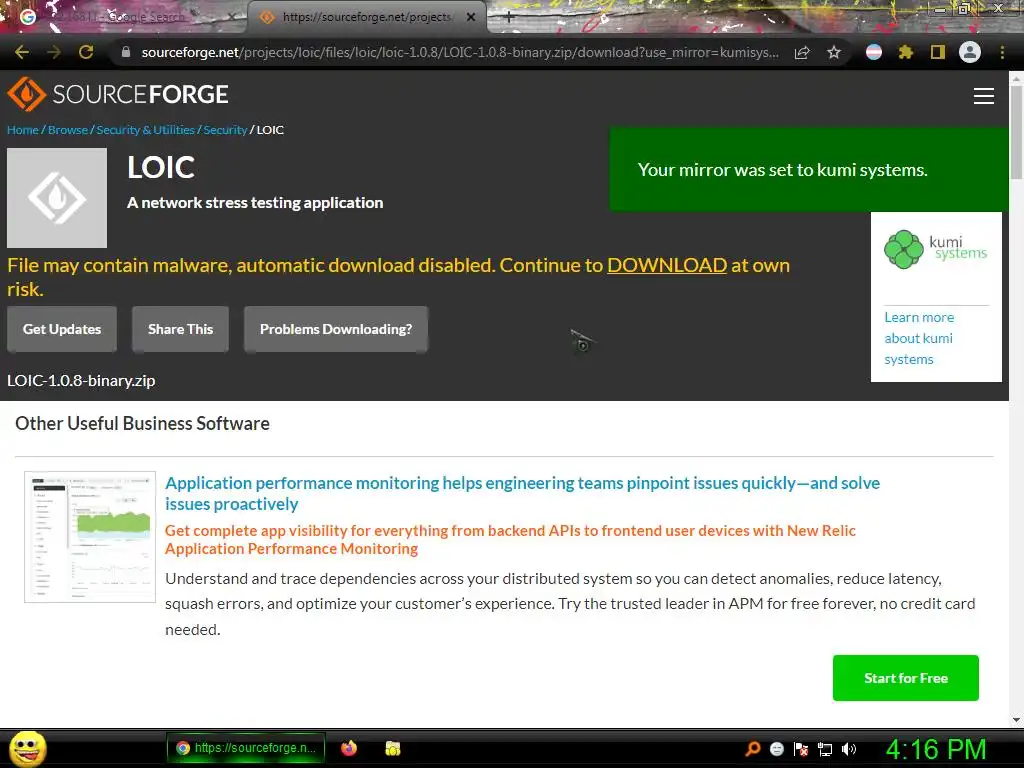Viewport: 1024px width, 768px height.
Task: Toggle the browser side panel icon
Action: coord(938,52)
